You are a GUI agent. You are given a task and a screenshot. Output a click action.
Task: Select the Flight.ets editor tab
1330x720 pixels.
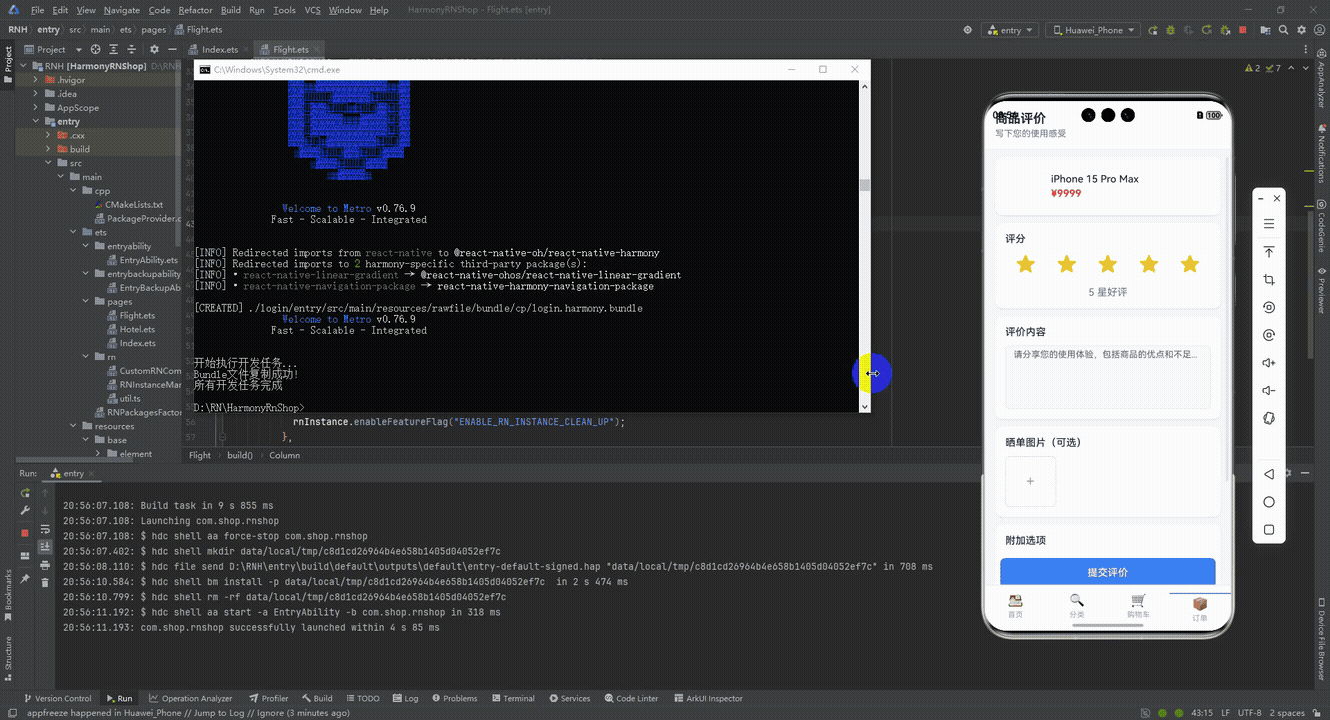pos(290,49)
